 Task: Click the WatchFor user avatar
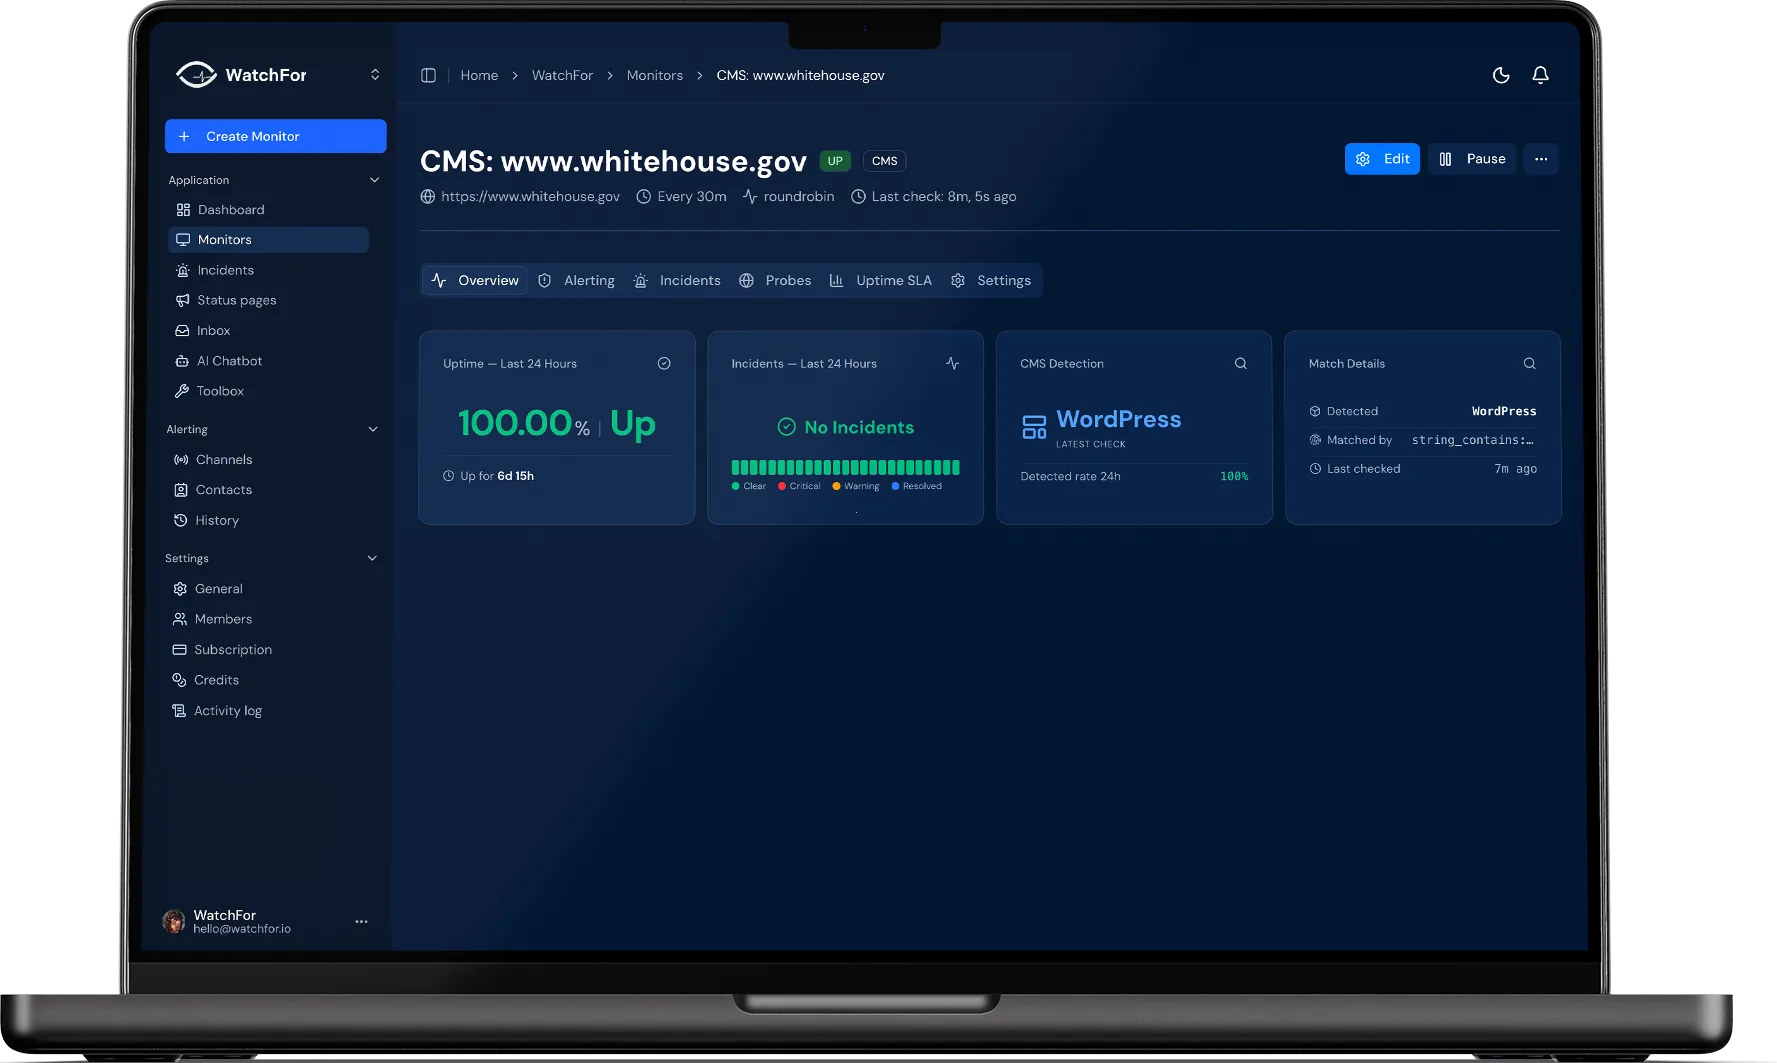(174, 922)
